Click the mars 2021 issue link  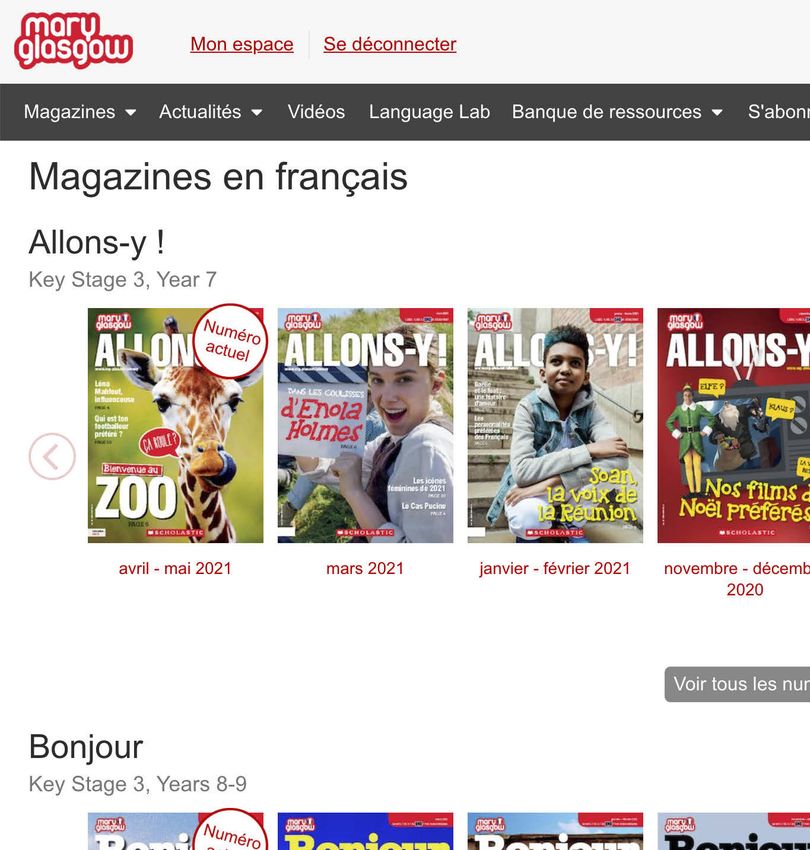tap(365, 568)
